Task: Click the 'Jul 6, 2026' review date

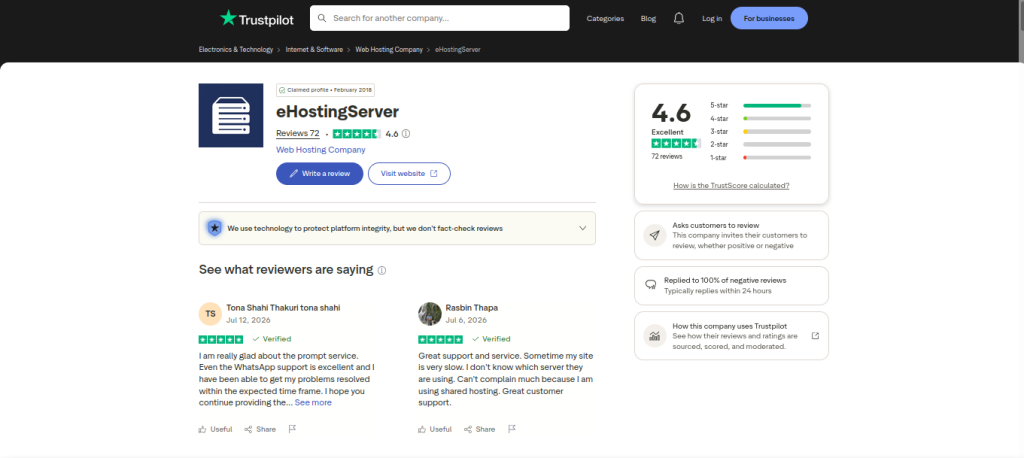Action: coord(466,320)
